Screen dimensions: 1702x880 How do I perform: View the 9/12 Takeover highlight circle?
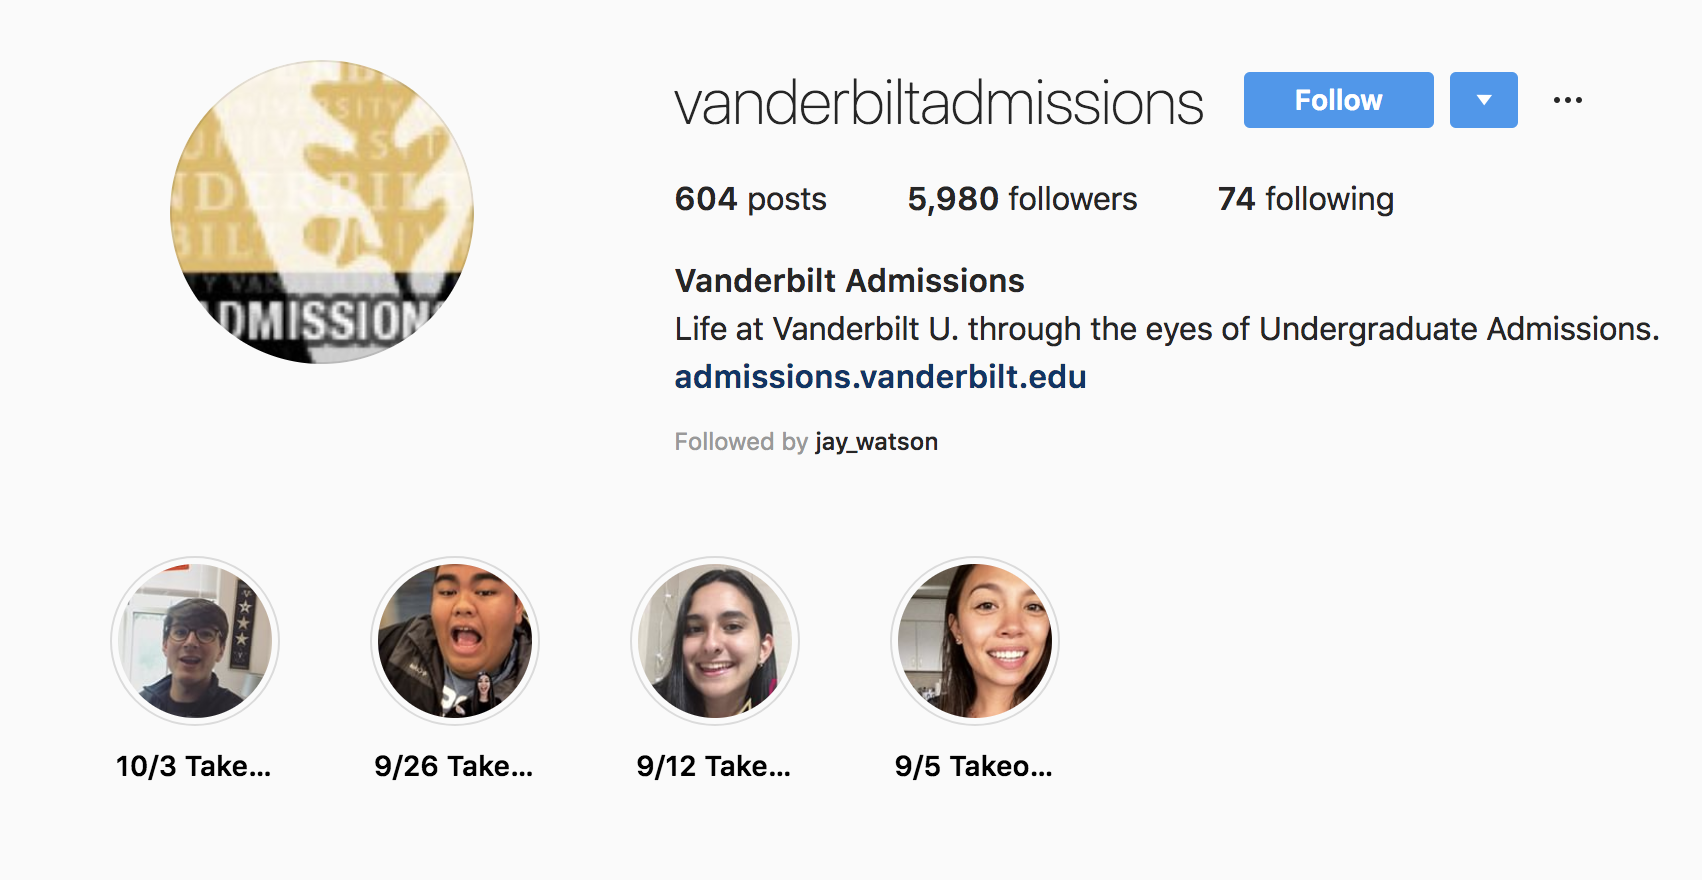[x=715, y=641]
